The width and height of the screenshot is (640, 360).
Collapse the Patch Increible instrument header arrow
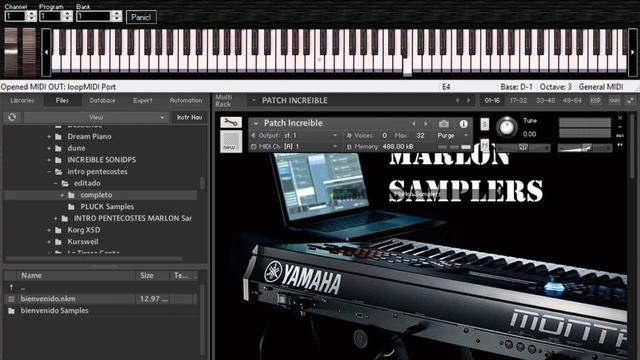[x=256, y=123]
